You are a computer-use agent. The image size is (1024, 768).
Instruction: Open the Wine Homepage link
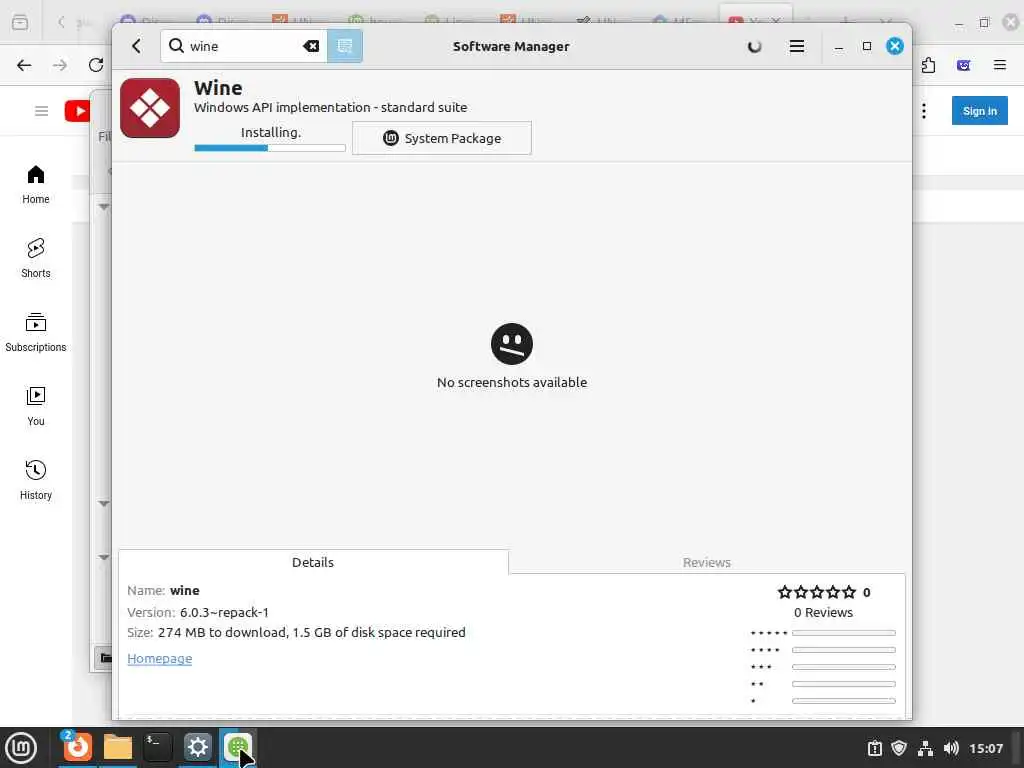tap(159, 659)
